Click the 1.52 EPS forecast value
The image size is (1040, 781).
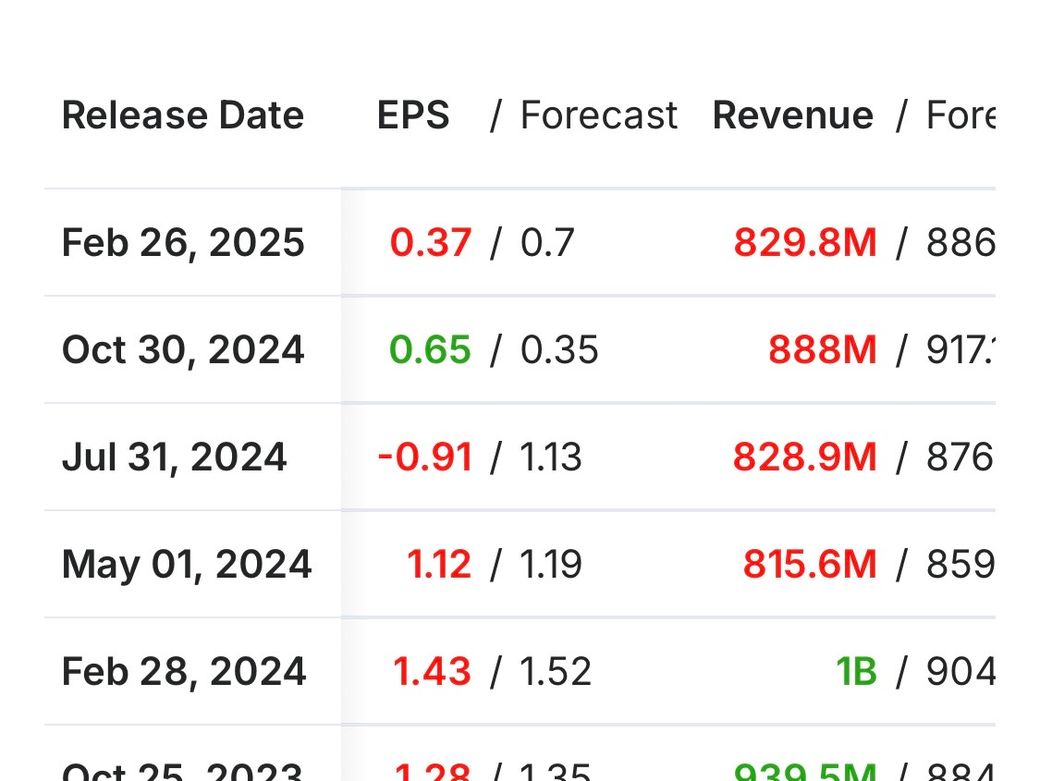556,671
